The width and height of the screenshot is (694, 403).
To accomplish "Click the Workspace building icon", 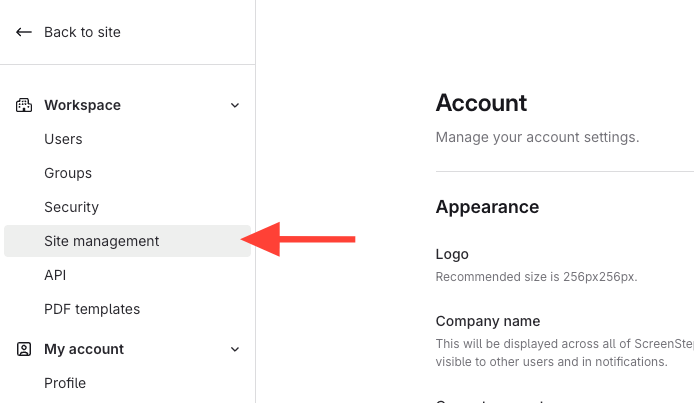I will click(x=24, y=105).
